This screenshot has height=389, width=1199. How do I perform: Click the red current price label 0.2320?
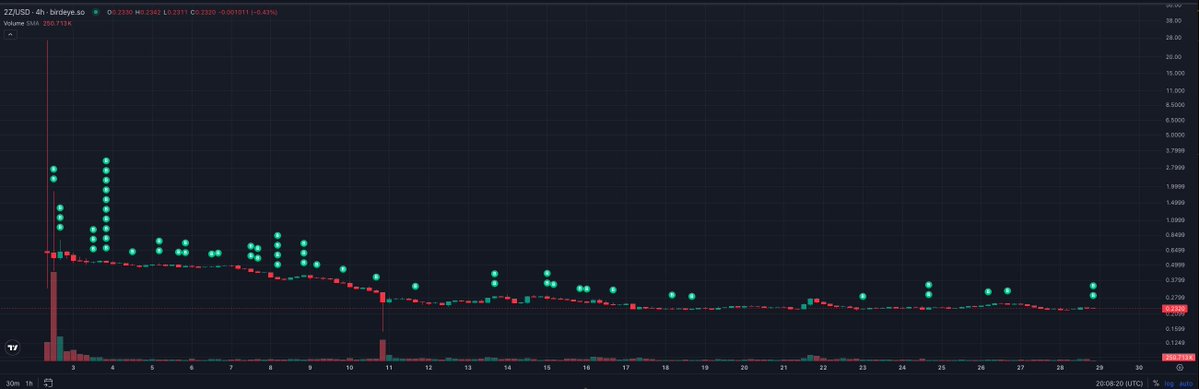(x=1174, y=308)
